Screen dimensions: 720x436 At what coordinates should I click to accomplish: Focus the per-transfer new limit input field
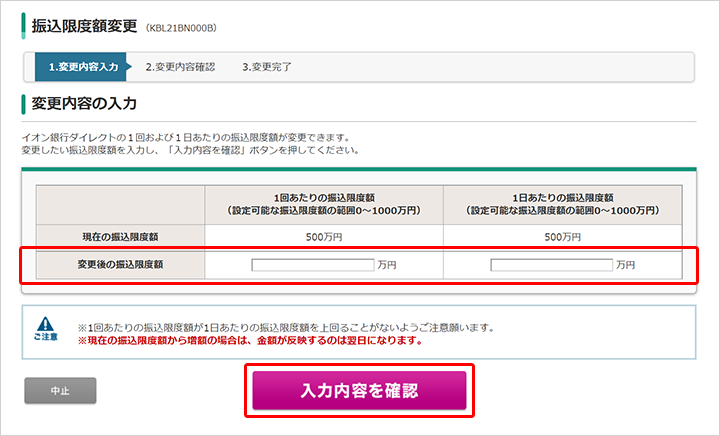coord(313,265)
